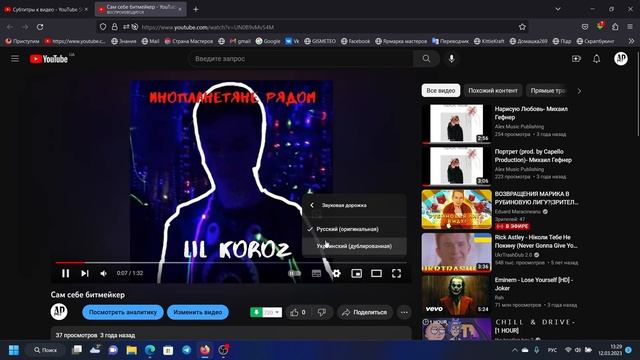
Task: Open the YouTube guide hamburger menu
Action: click(x=15, y=59)
